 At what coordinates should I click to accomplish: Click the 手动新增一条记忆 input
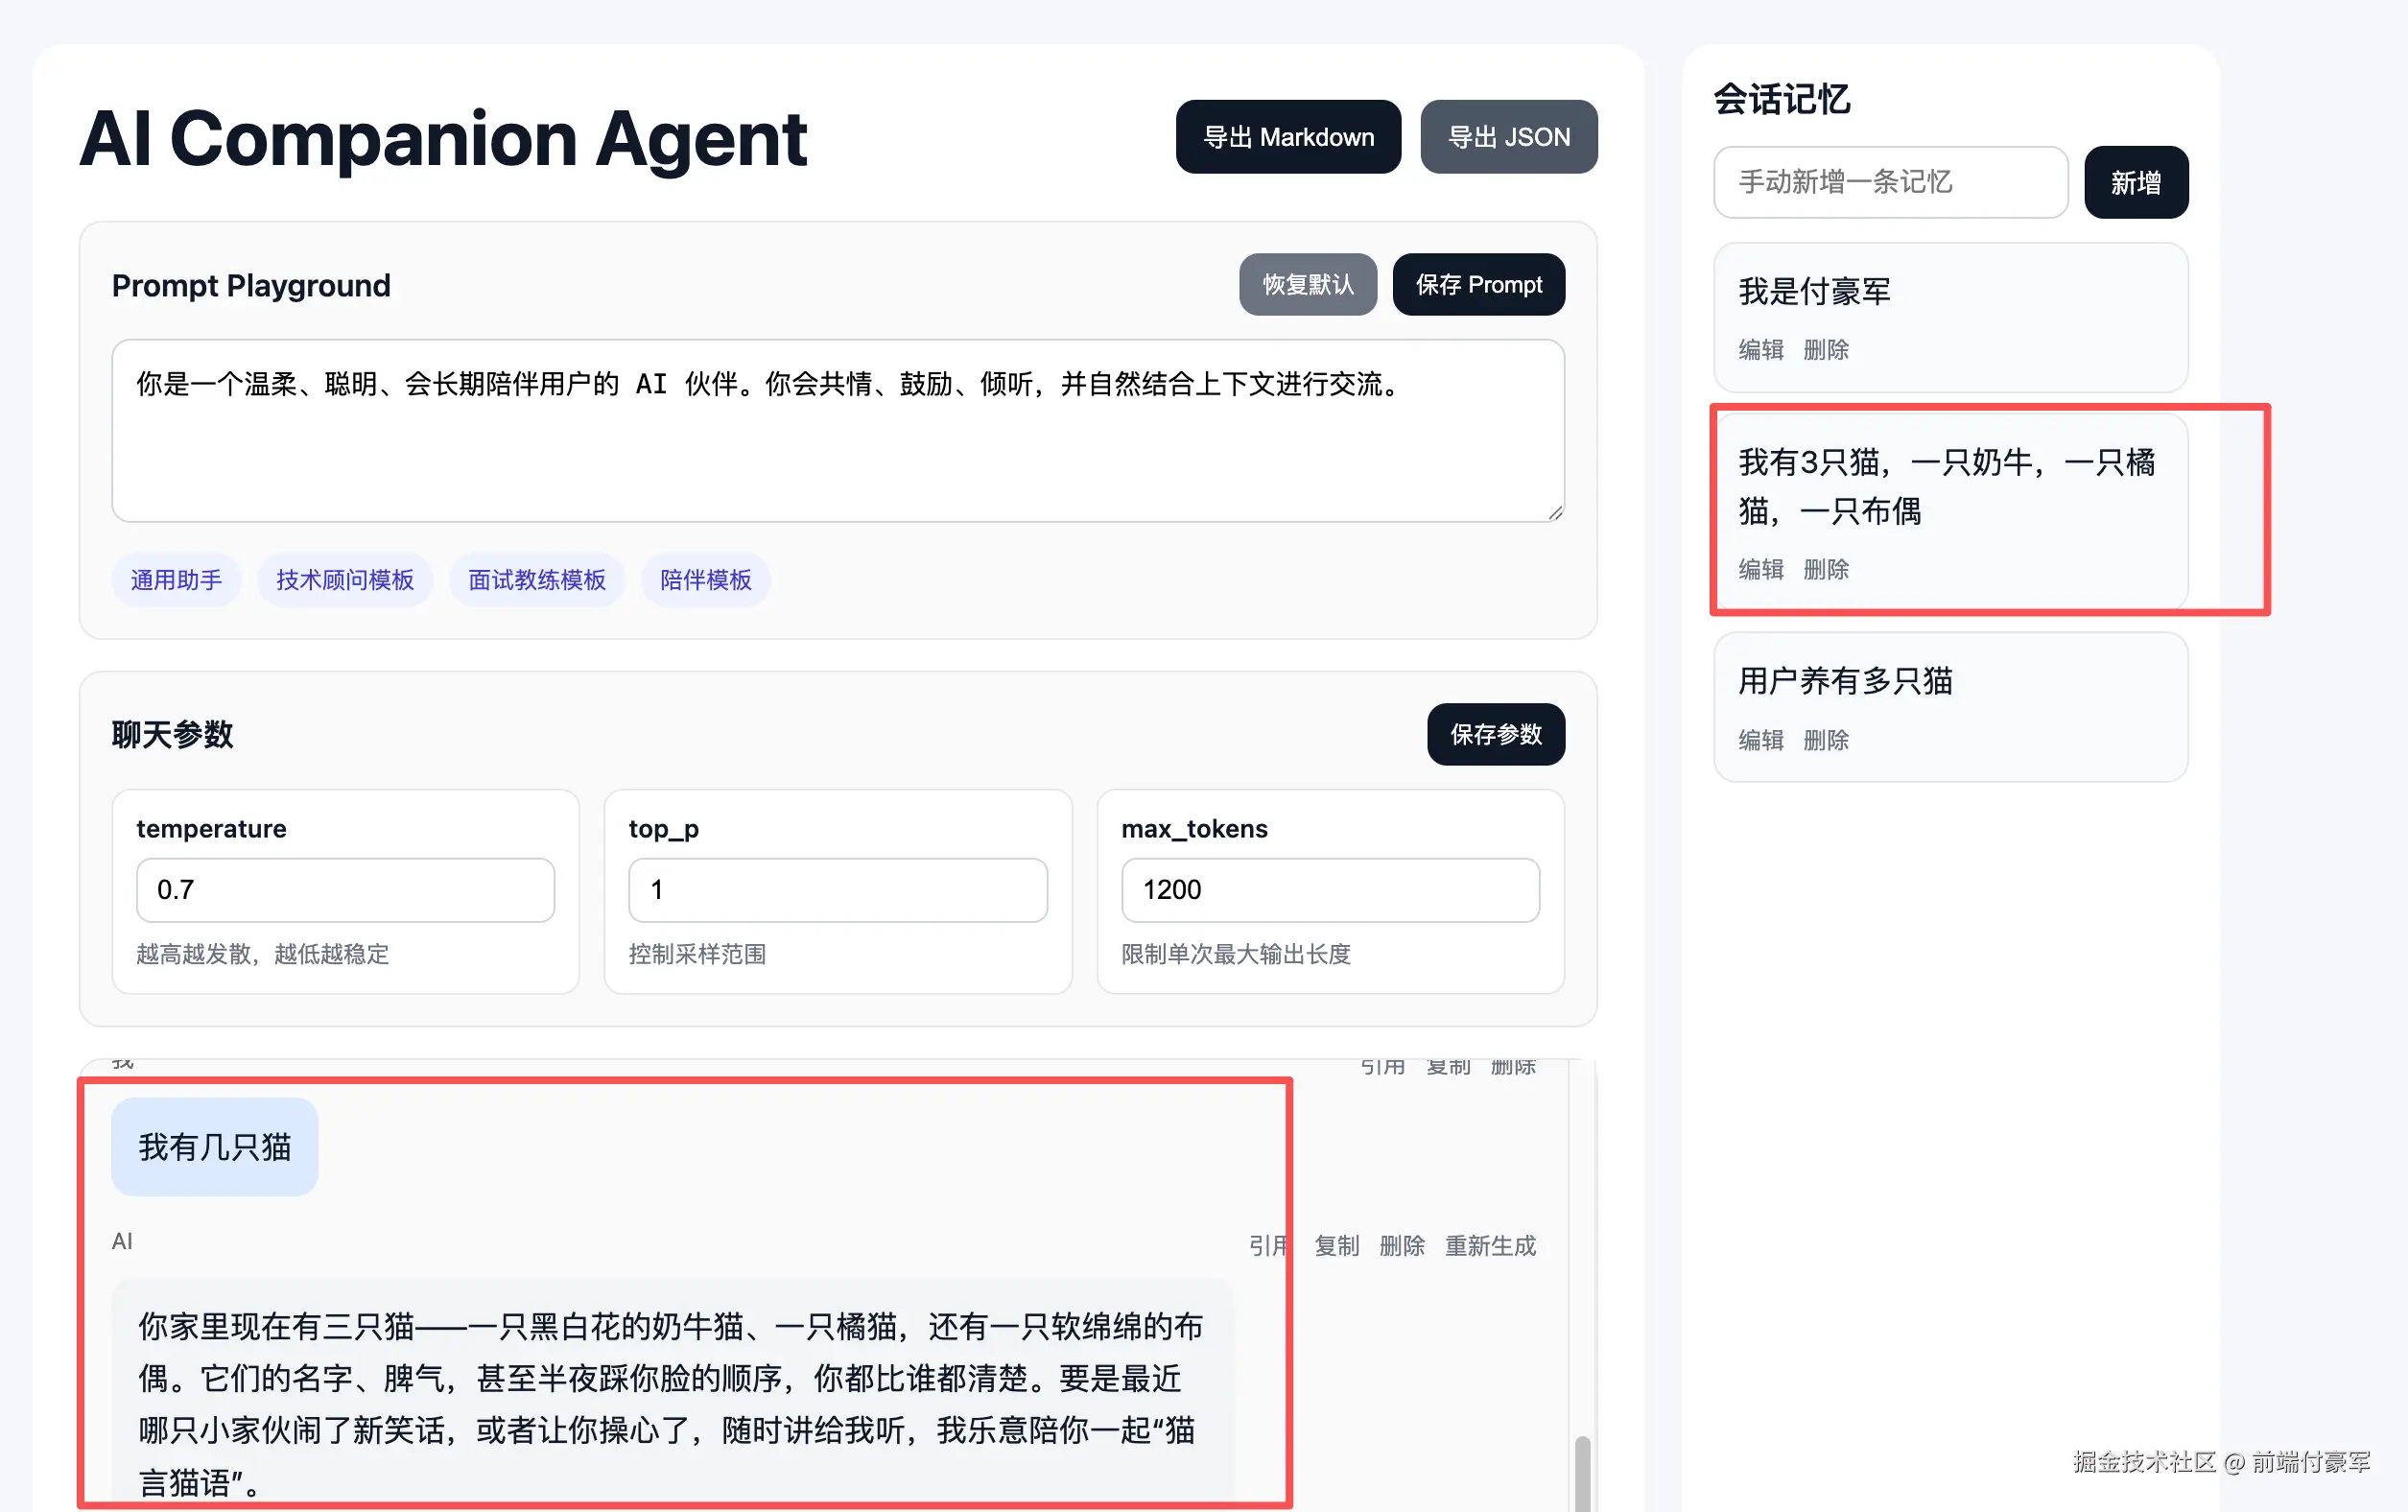point(1890,182)
